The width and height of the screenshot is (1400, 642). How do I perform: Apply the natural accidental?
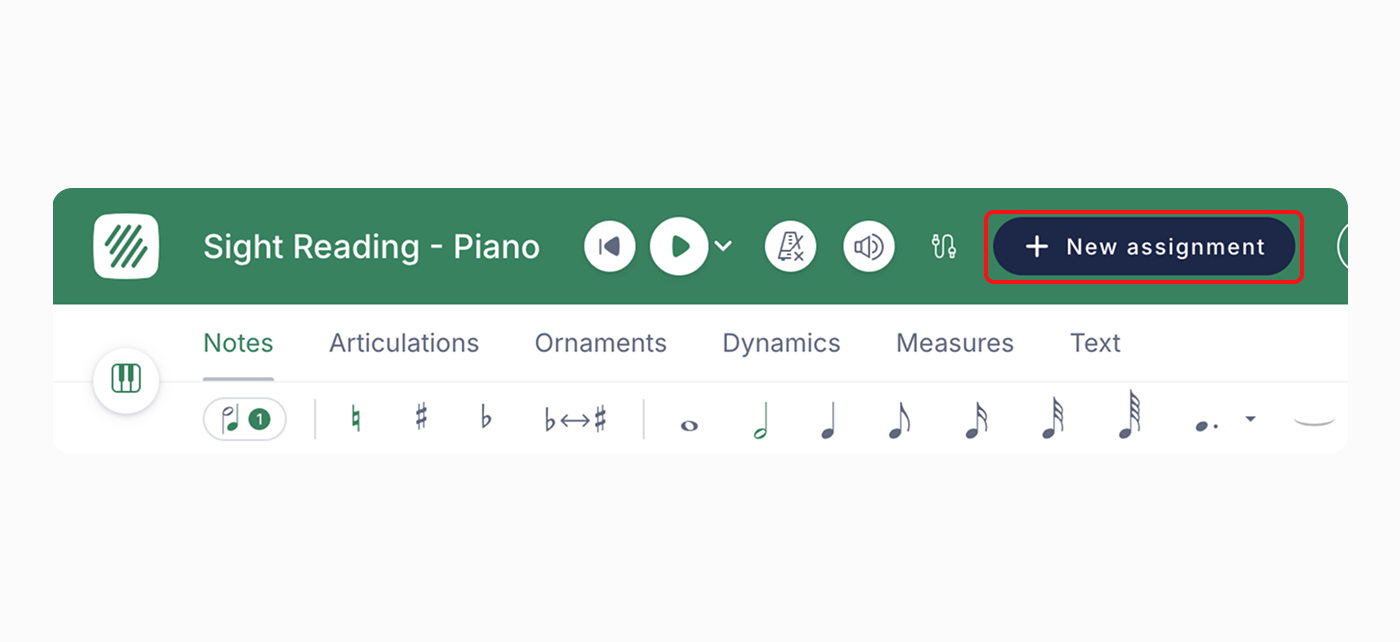(x=356, y=419)
